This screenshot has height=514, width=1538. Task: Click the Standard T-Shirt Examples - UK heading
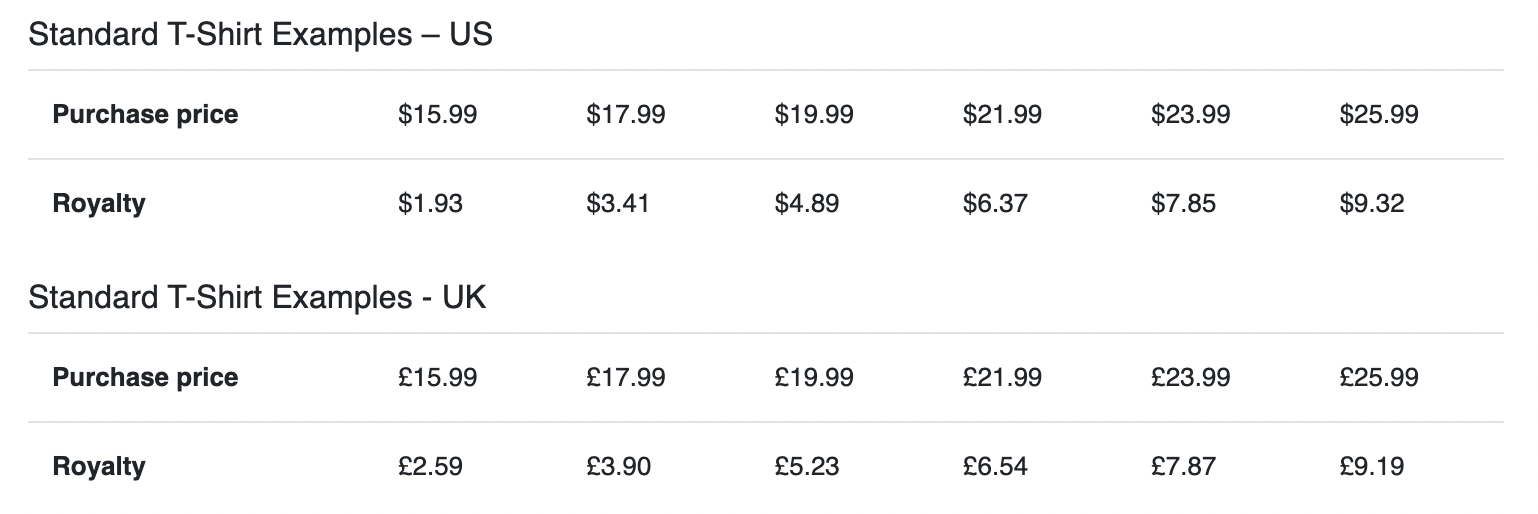coord(257,298)
